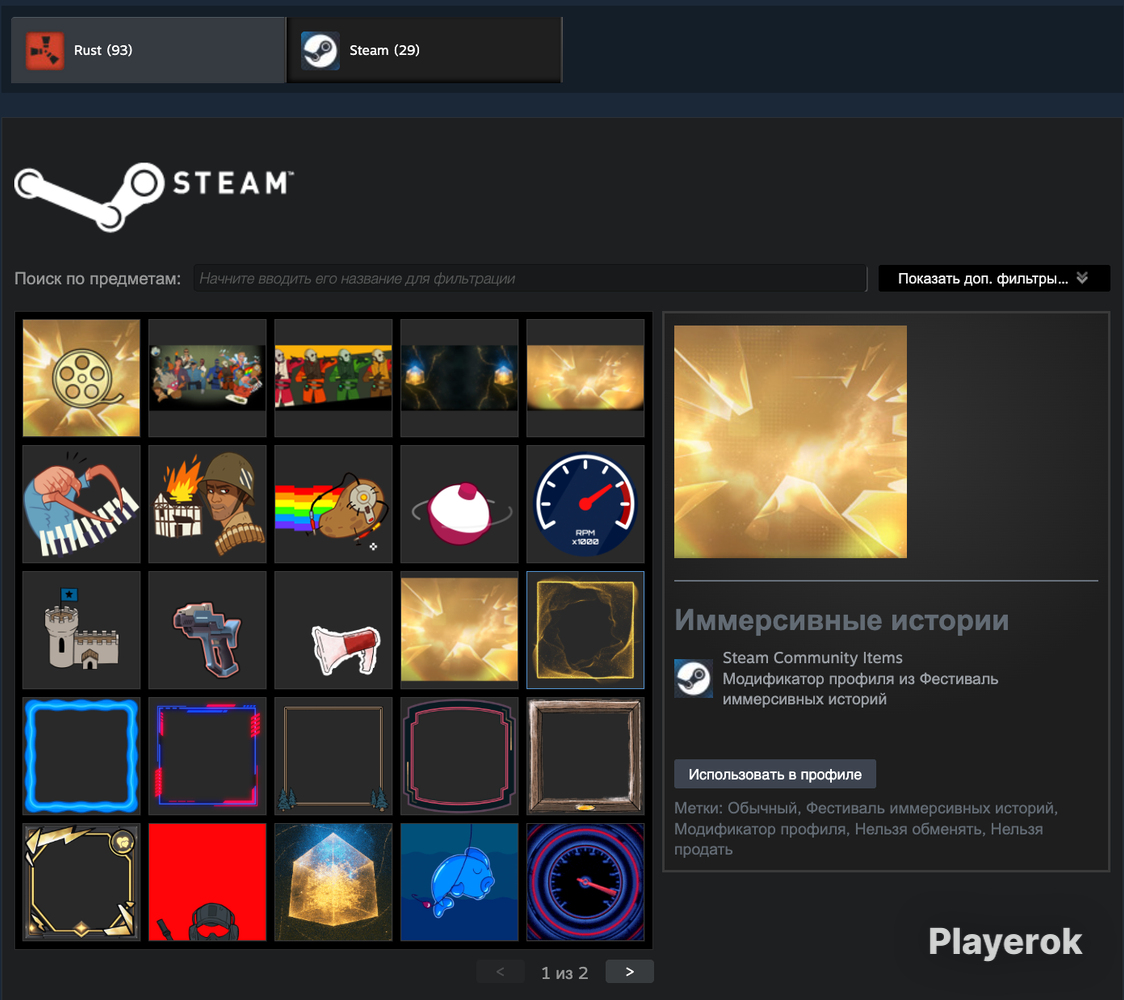Select the piano-playing hands sticker
Viewport: 1124px width, 1000px height.
pyautogui.click(x=81, y=504)
